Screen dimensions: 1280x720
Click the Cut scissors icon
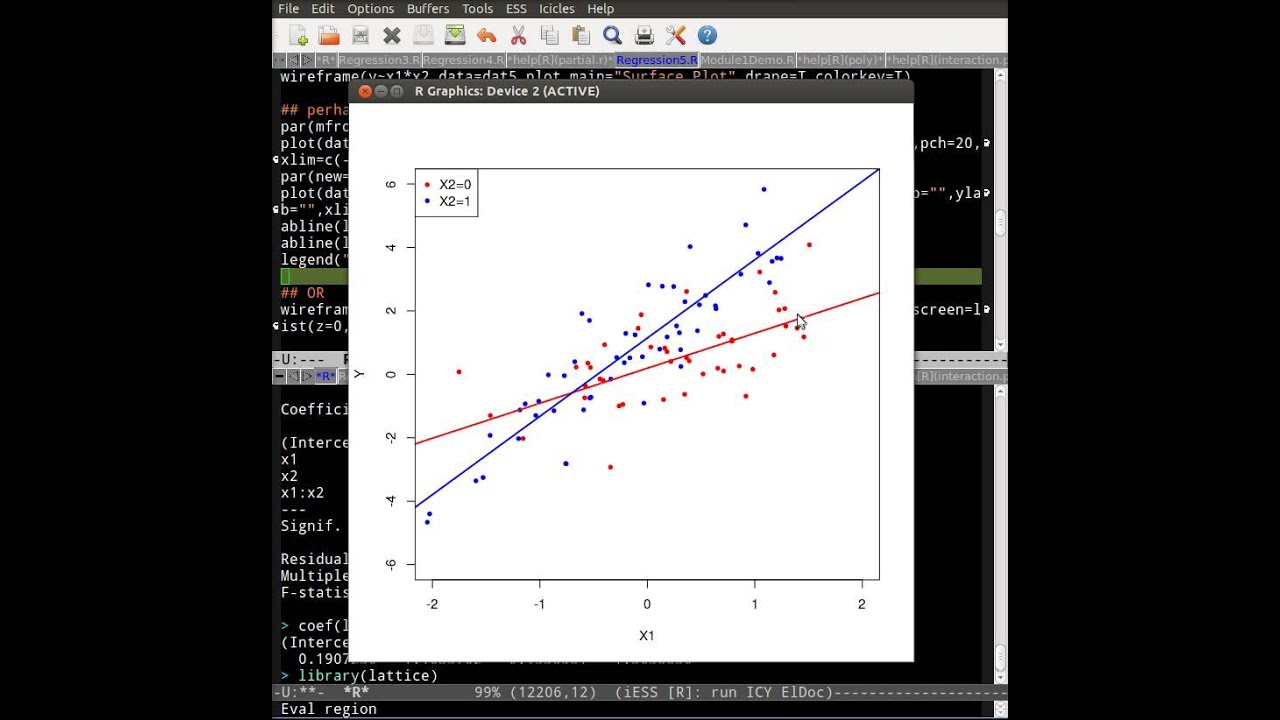click(x=518, y=36)
